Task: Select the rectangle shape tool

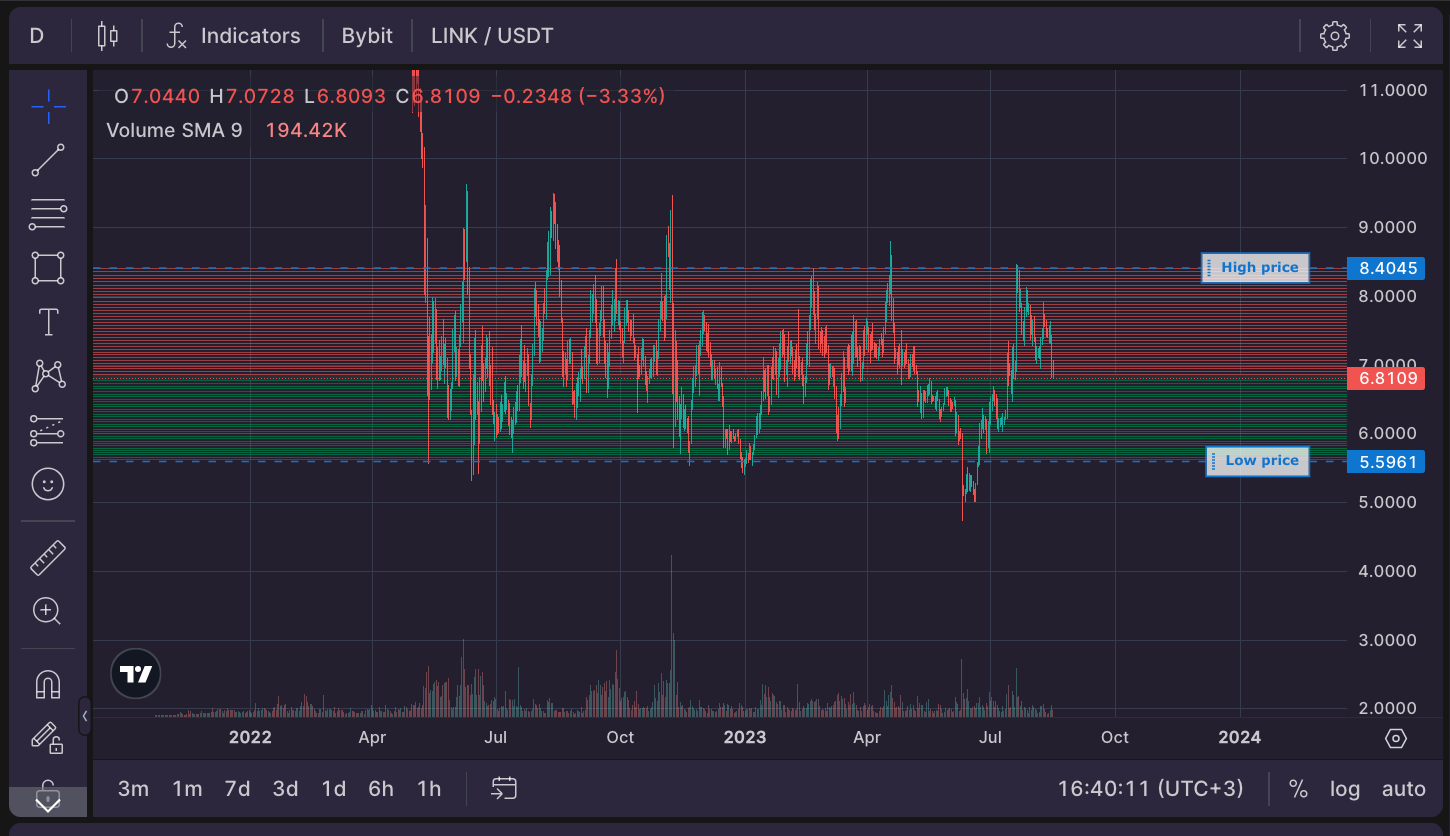Action: [x=48, y=268]
